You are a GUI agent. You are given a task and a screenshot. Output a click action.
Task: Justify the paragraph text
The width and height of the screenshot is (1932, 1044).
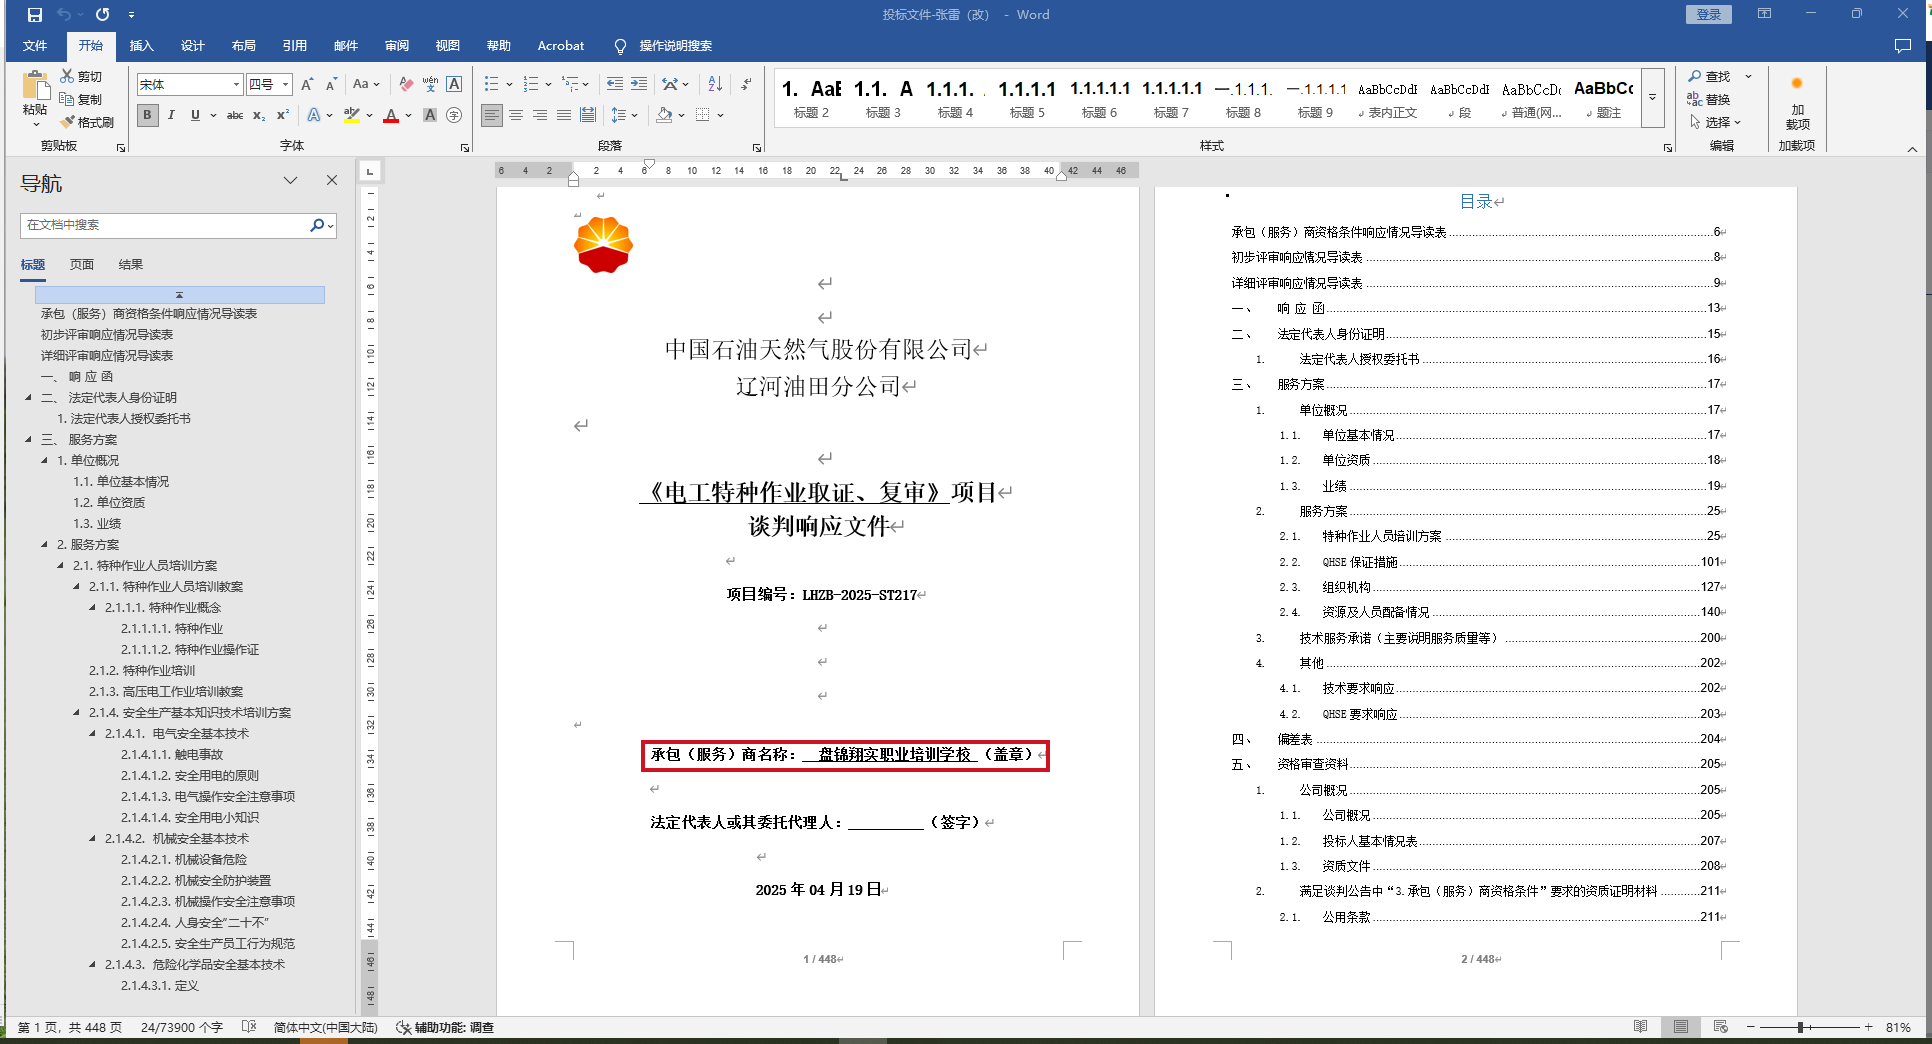point(564,115)
